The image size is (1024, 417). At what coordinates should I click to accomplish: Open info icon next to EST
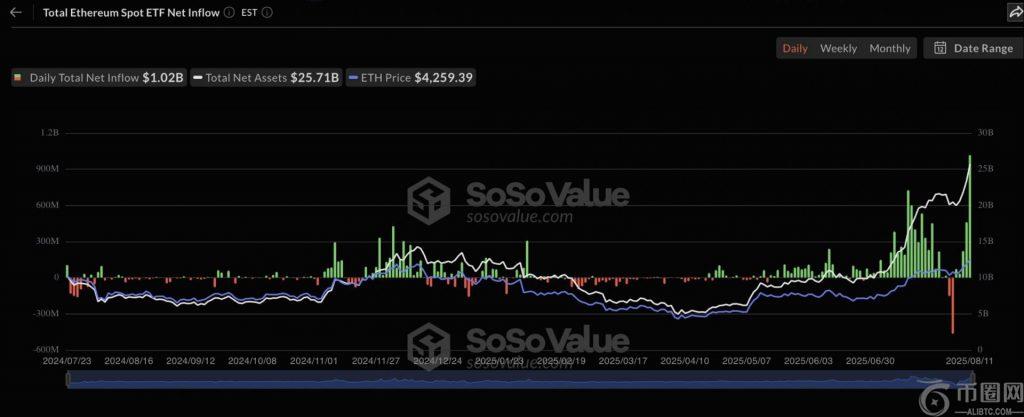(266, 13)
